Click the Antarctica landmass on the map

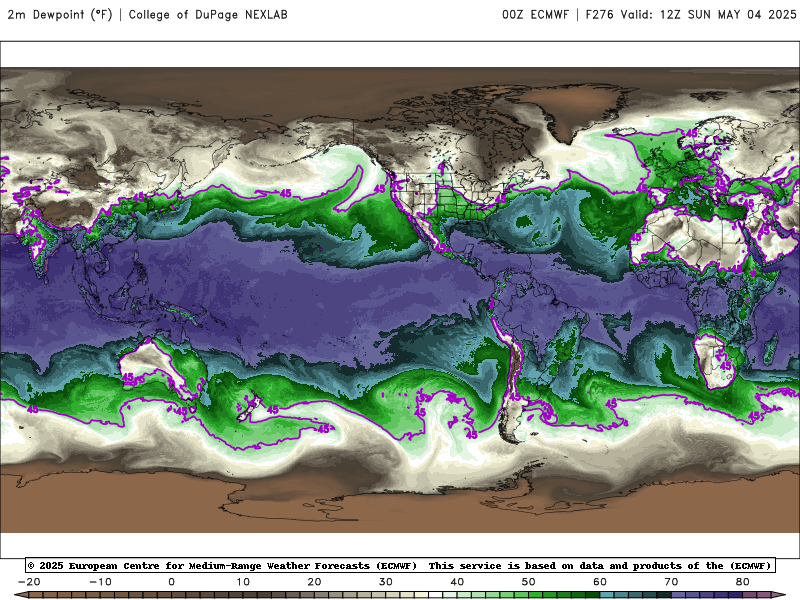coord(400,503)
